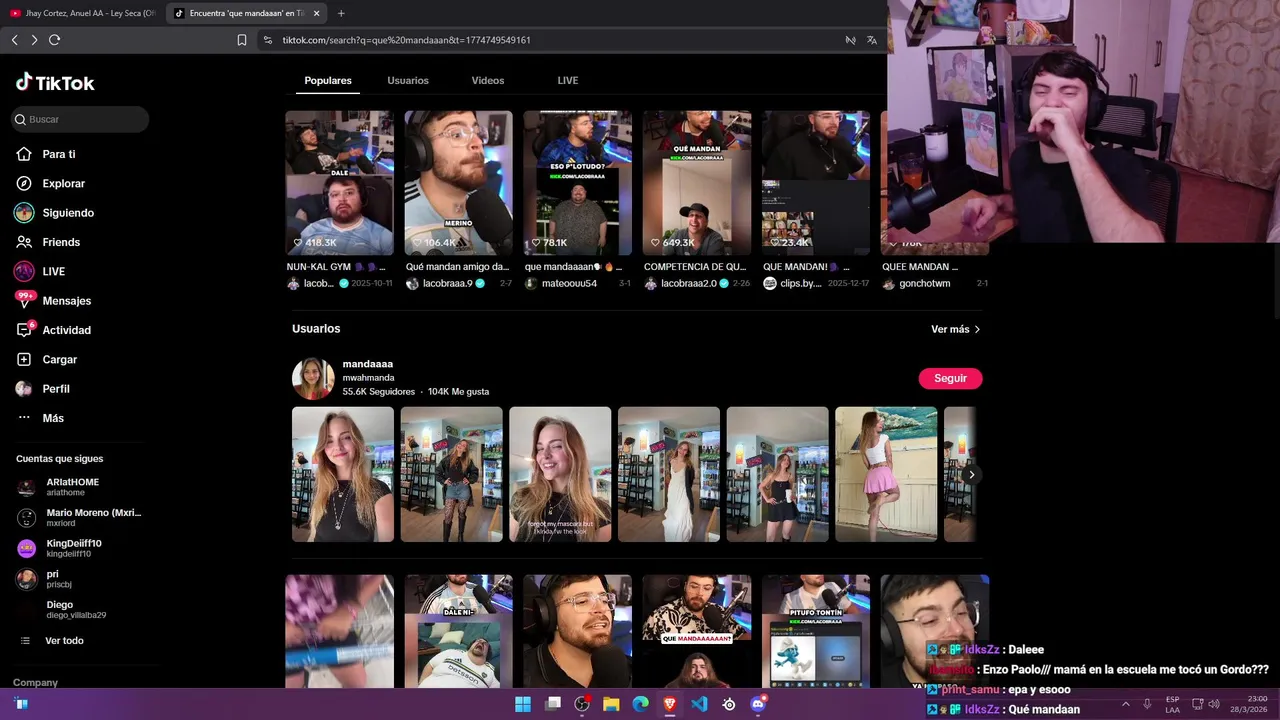
Task: Open the Company footer link
Action: (35, 683)
